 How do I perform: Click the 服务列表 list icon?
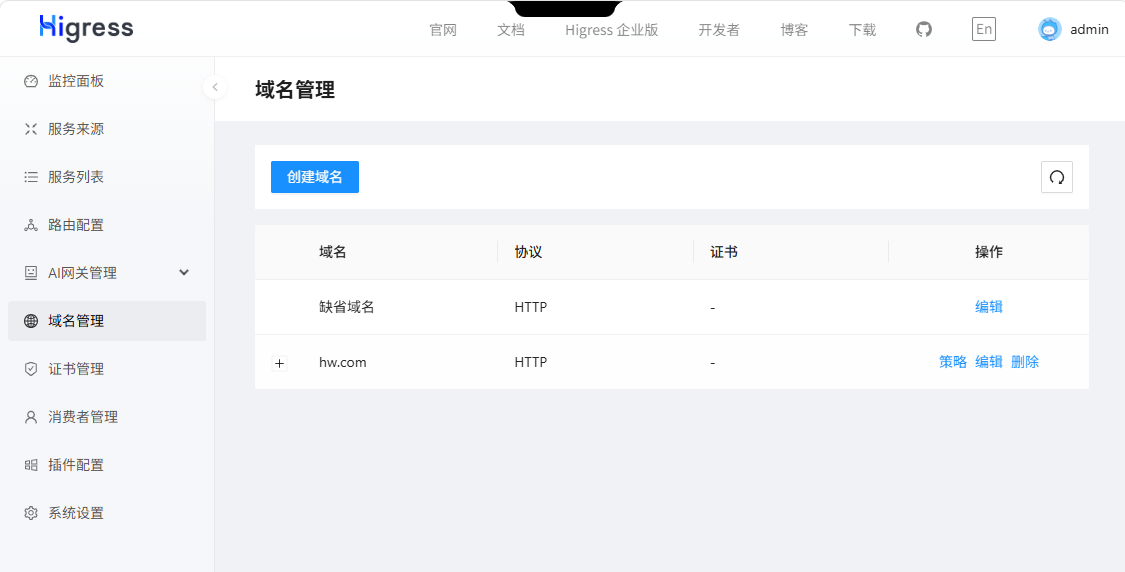tap(31, 177)
